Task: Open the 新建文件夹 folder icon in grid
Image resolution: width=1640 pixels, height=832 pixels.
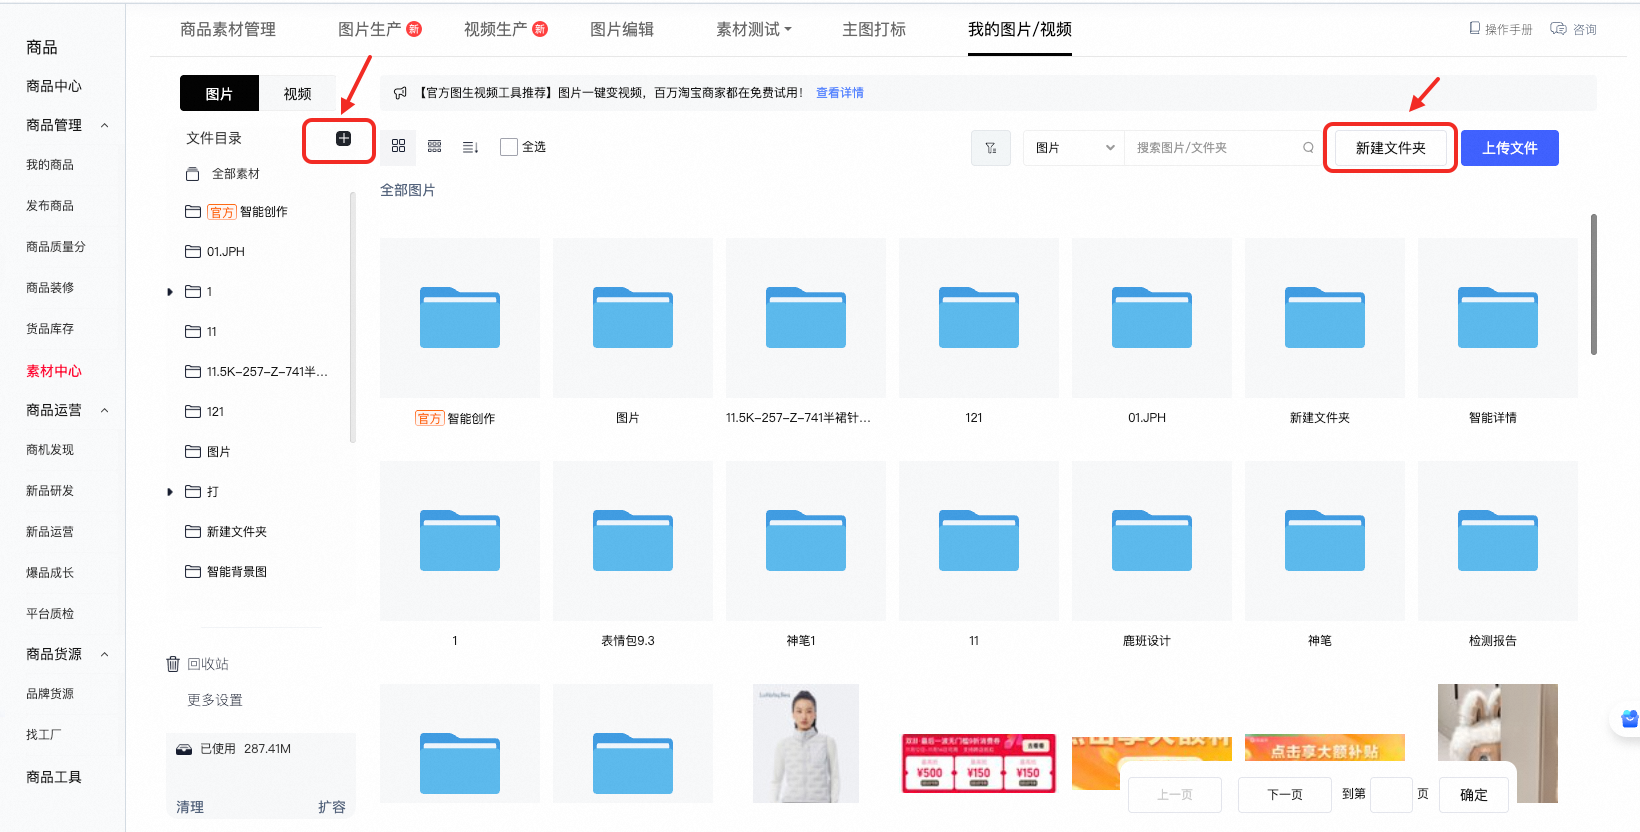Action: tap(1325, 318)
